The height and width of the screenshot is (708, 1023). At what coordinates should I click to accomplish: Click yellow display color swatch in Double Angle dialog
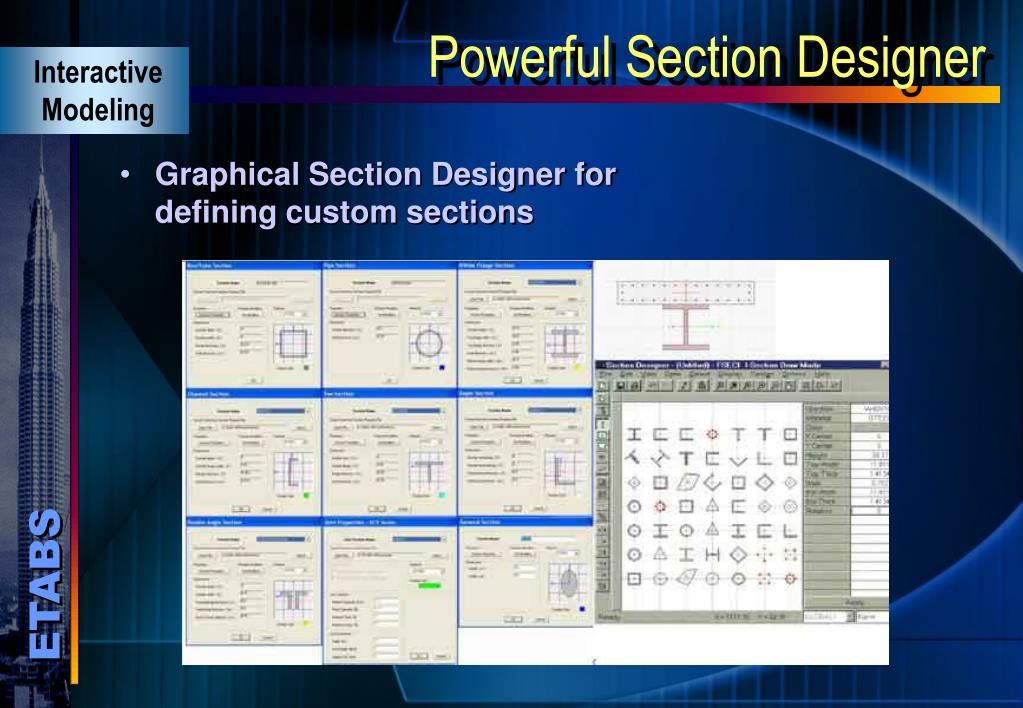(307, 624)
